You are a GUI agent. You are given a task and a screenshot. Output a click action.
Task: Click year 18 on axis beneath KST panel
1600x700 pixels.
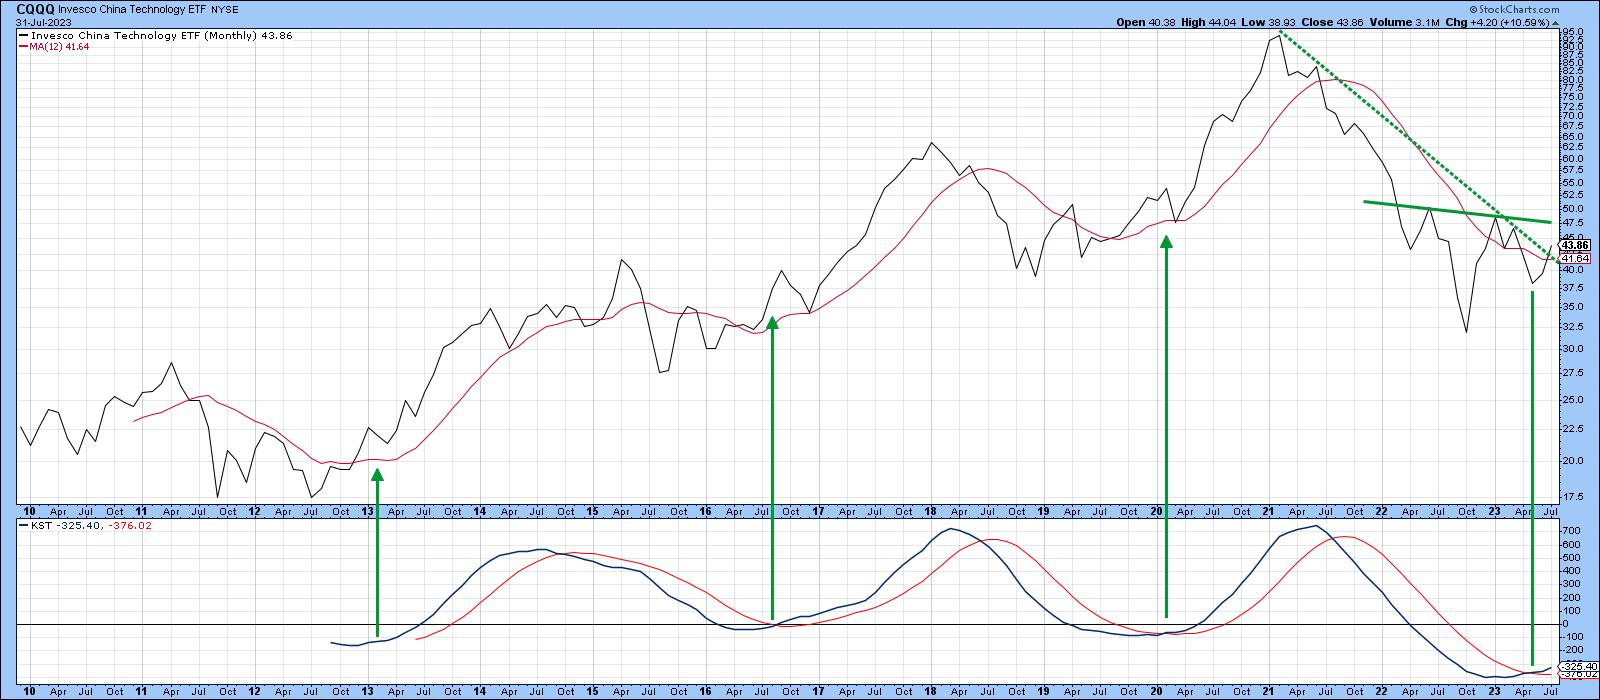coord(931,692)
